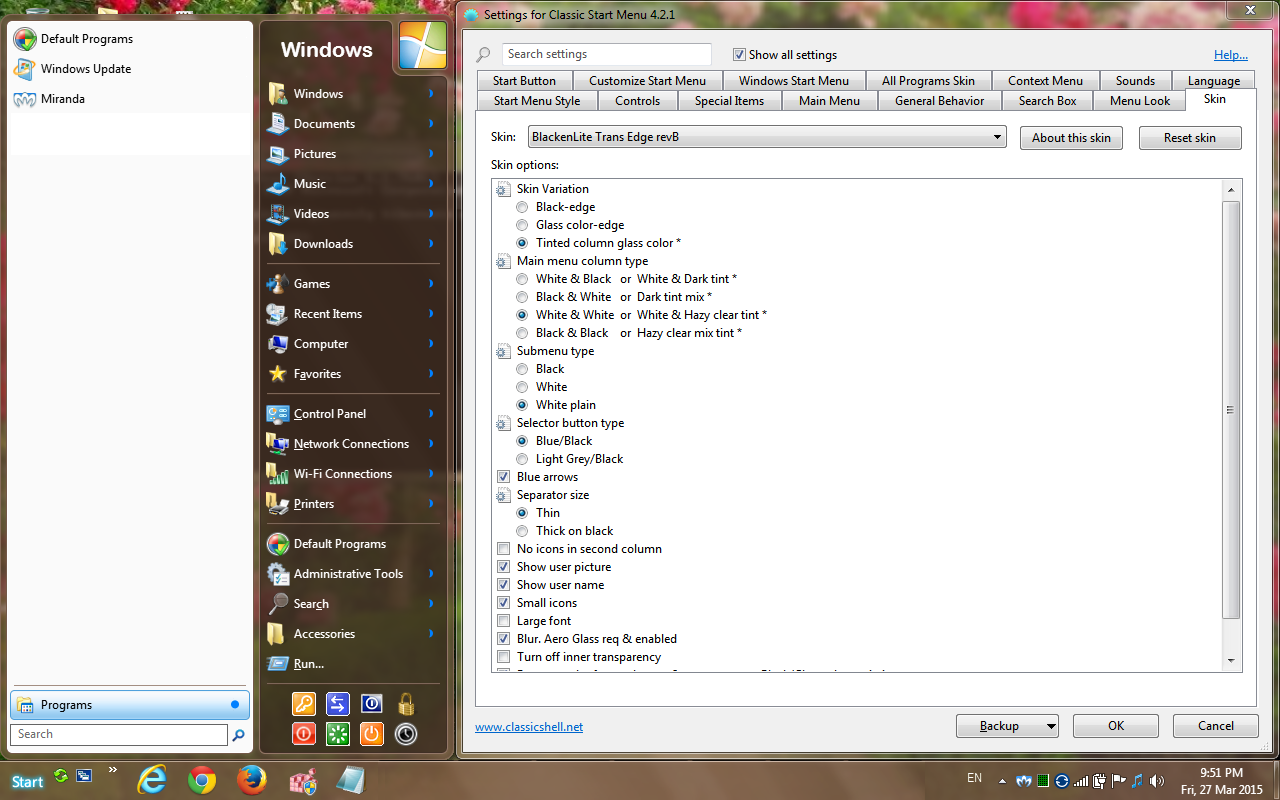This screenshot has height=800, width=1280.
Task: Click the black clock sleep icon
Action: click(406, 734)
